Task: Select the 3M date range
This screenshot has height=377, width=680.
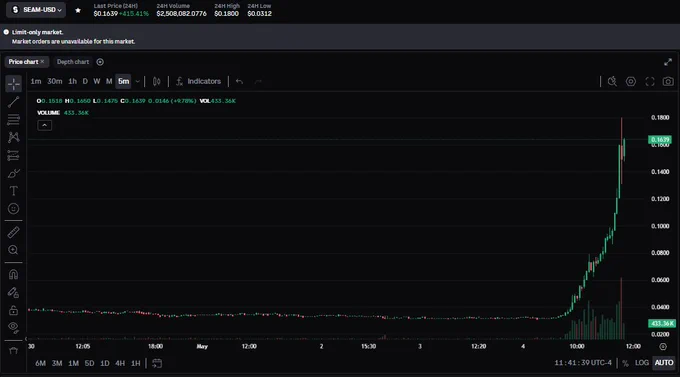Action: [57, 363]
